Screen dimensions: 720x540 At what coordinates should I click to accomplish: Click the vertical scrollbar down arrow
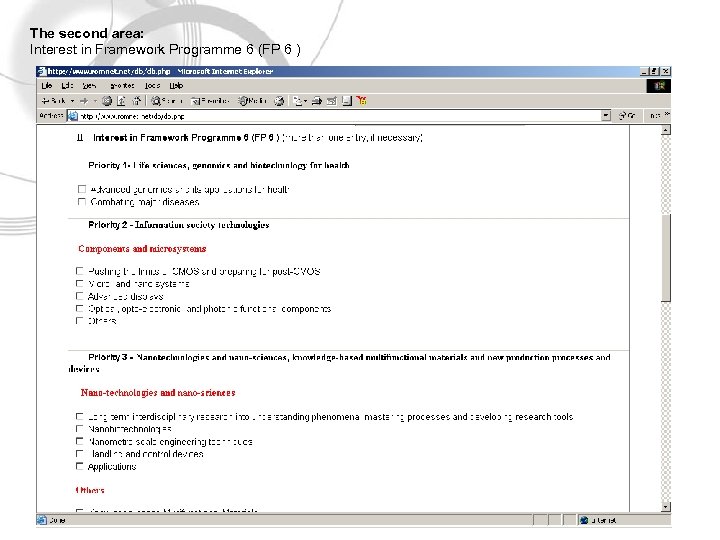(666, 507)
